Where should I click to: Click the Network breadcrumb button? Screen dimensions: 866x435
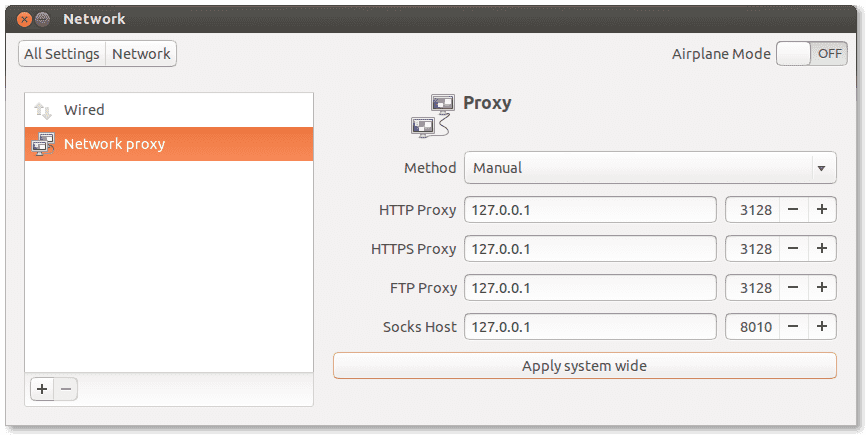pos(141,54)
